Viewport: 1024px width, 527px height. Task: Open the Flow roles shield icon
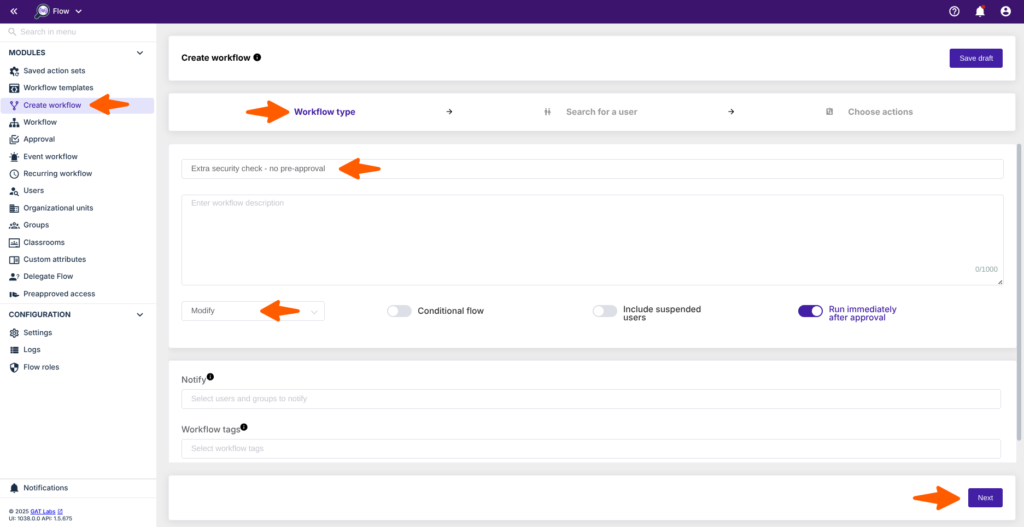[14, 367]
